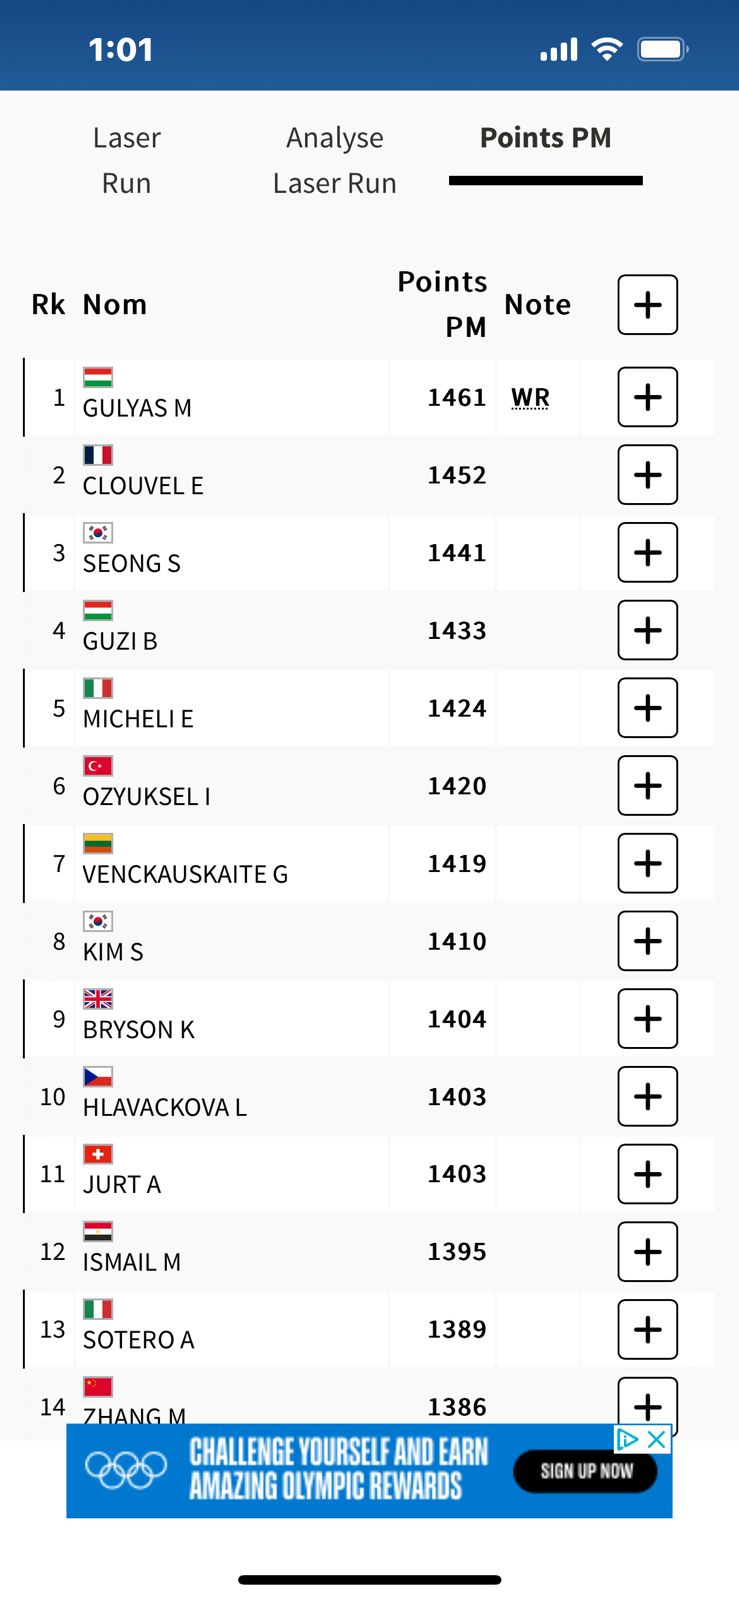739x1600 pixels.
Task: Show more for VENCKAUSKAITE G
Action: [x=647, y=863]
